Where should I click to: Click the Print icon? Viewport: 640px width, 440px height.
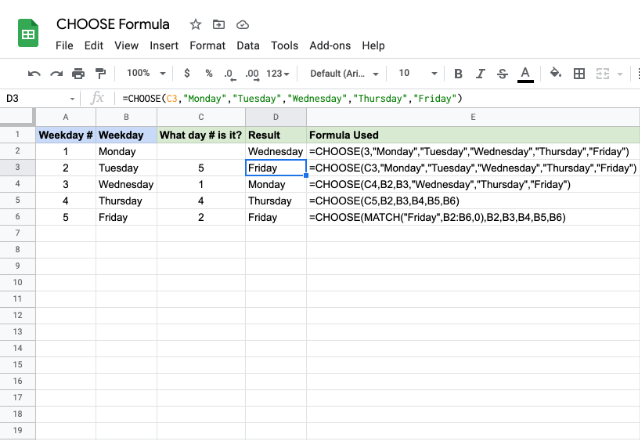pyautogui.click(x=78, y=73)
